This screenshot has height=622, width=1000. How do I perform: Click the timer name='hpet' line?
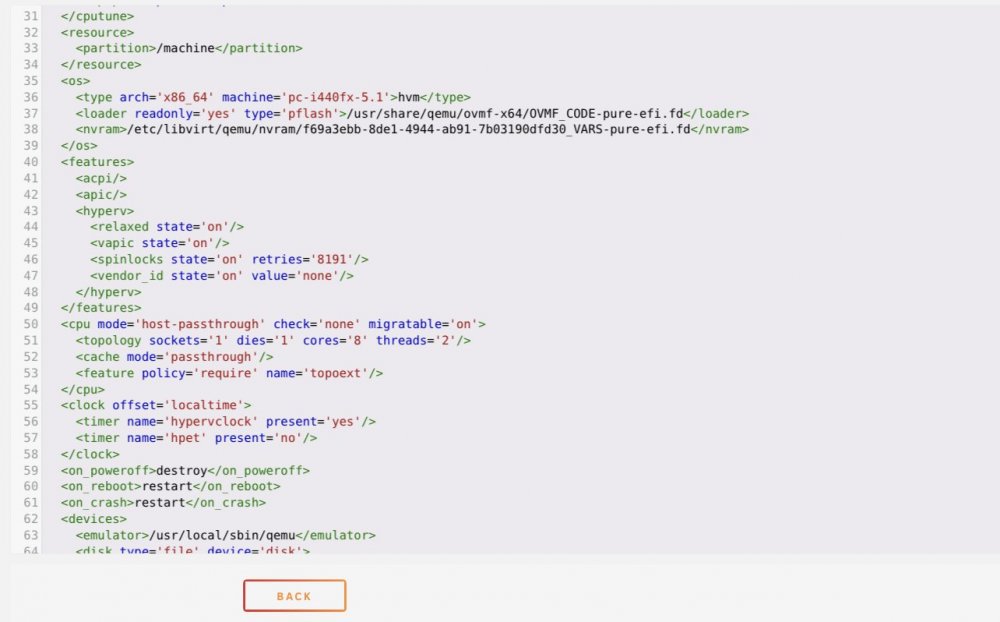[196, 438]
